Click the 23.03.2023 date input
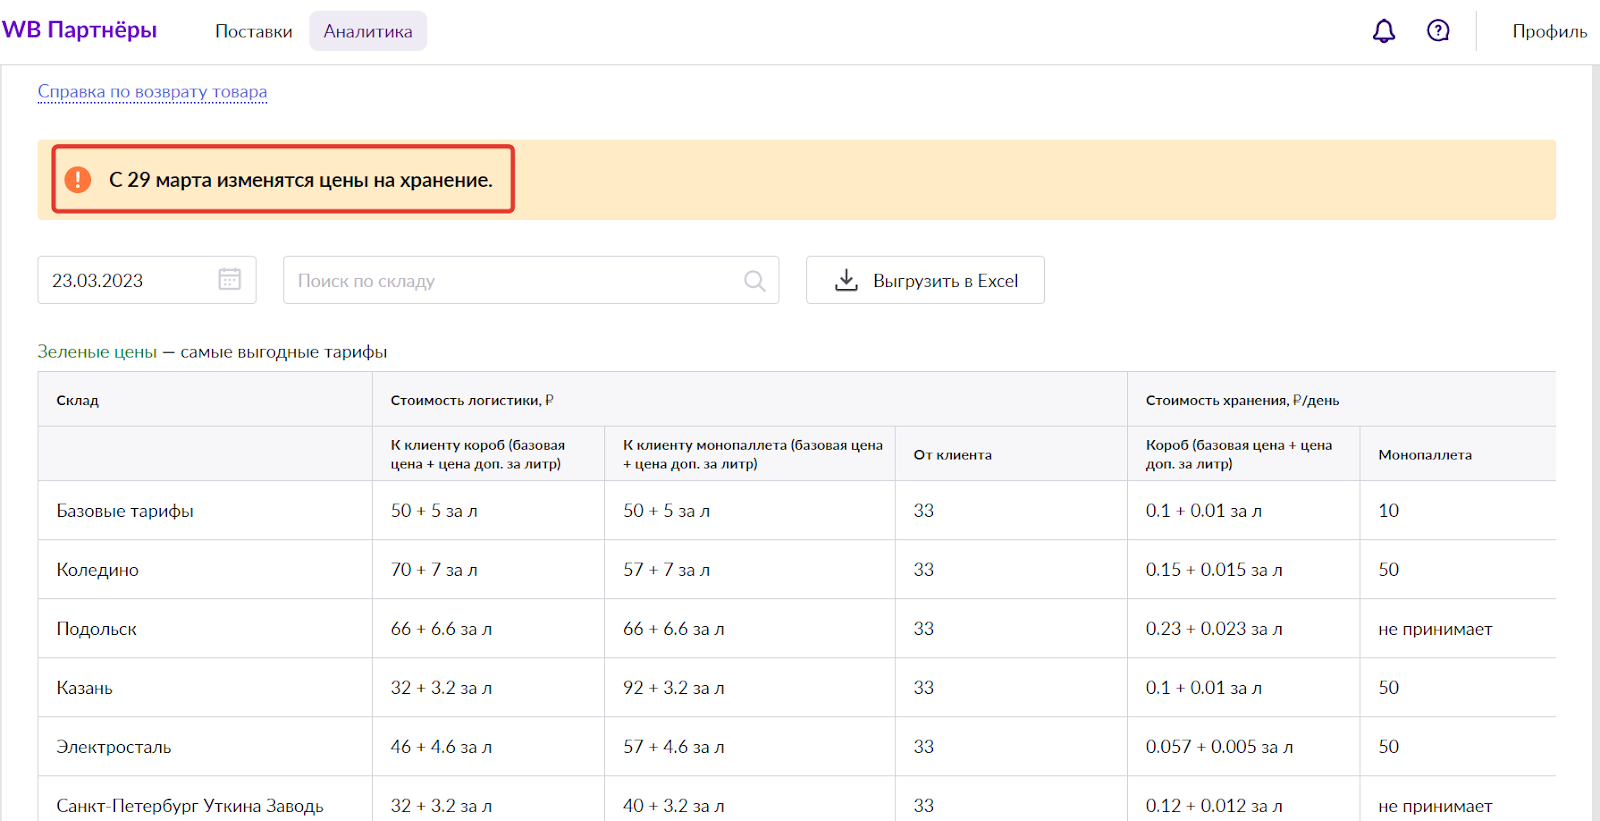1600x821 pixels. pos(147,280)
